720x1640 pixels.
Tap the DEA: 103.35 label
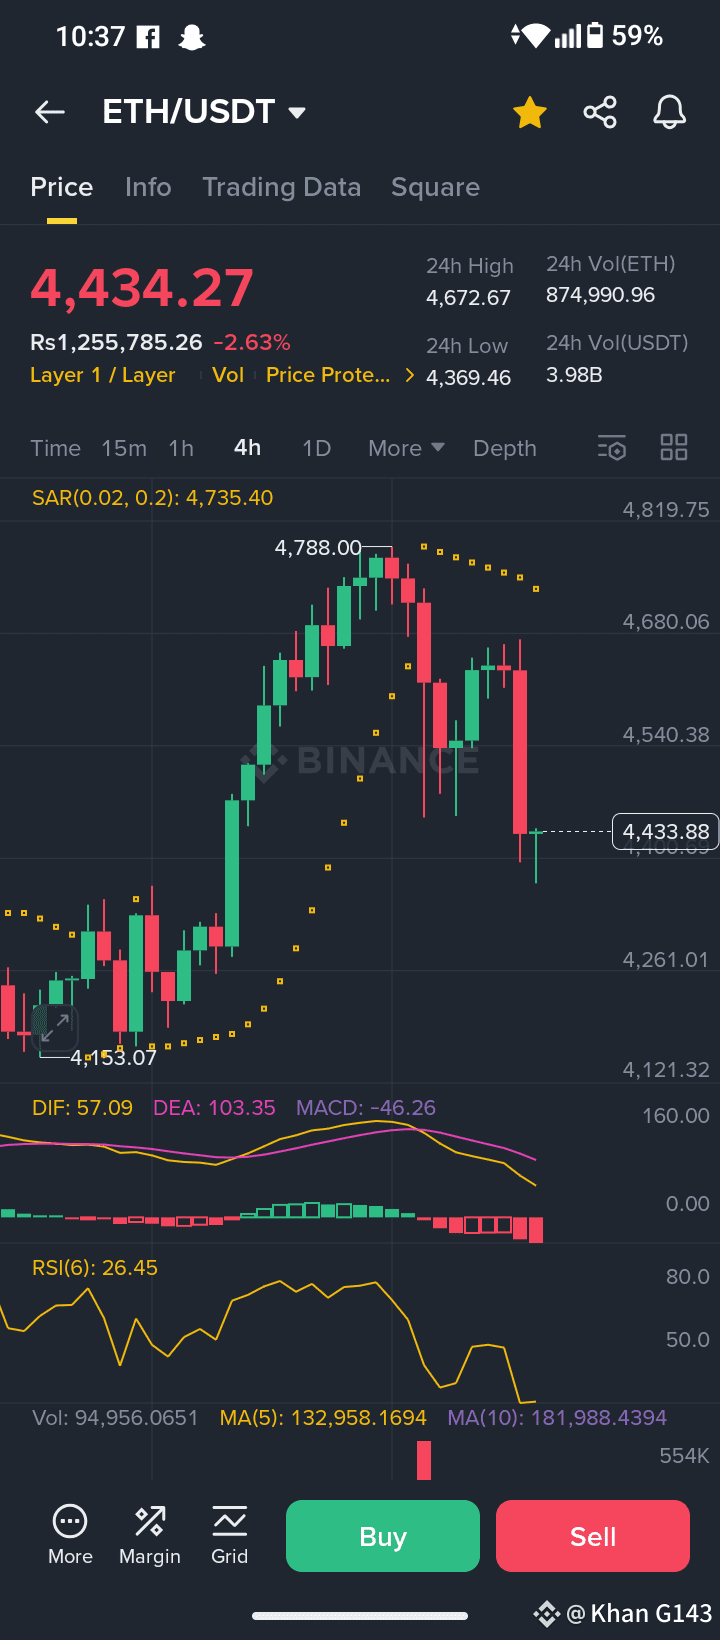click(x=214, y=1108)
